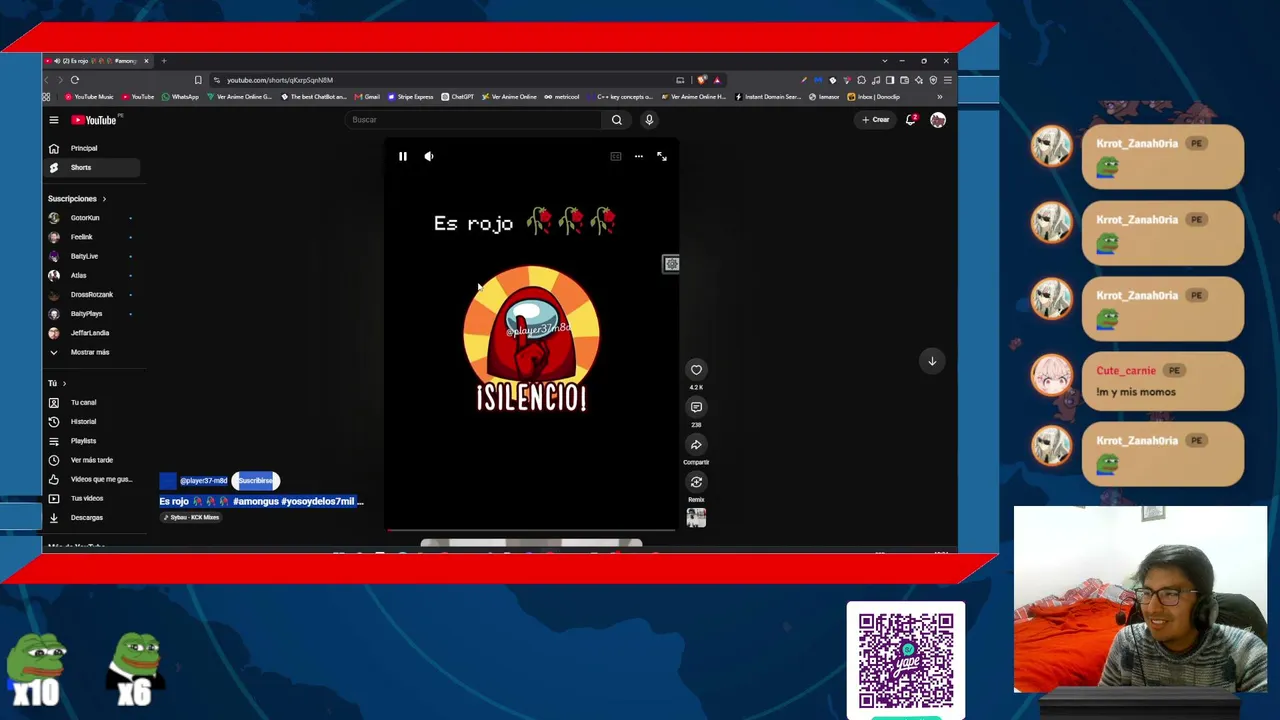The image size is (1280, 720).
Task: Submit search with magnifier icon
Action: (617, 120)
